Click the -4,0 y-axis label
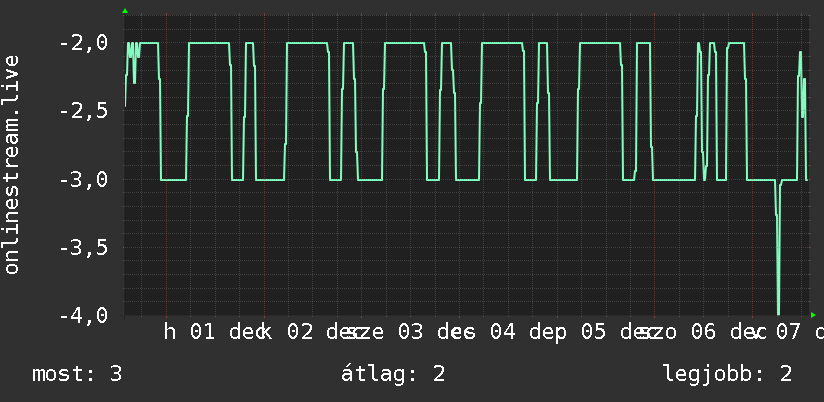 84,316
